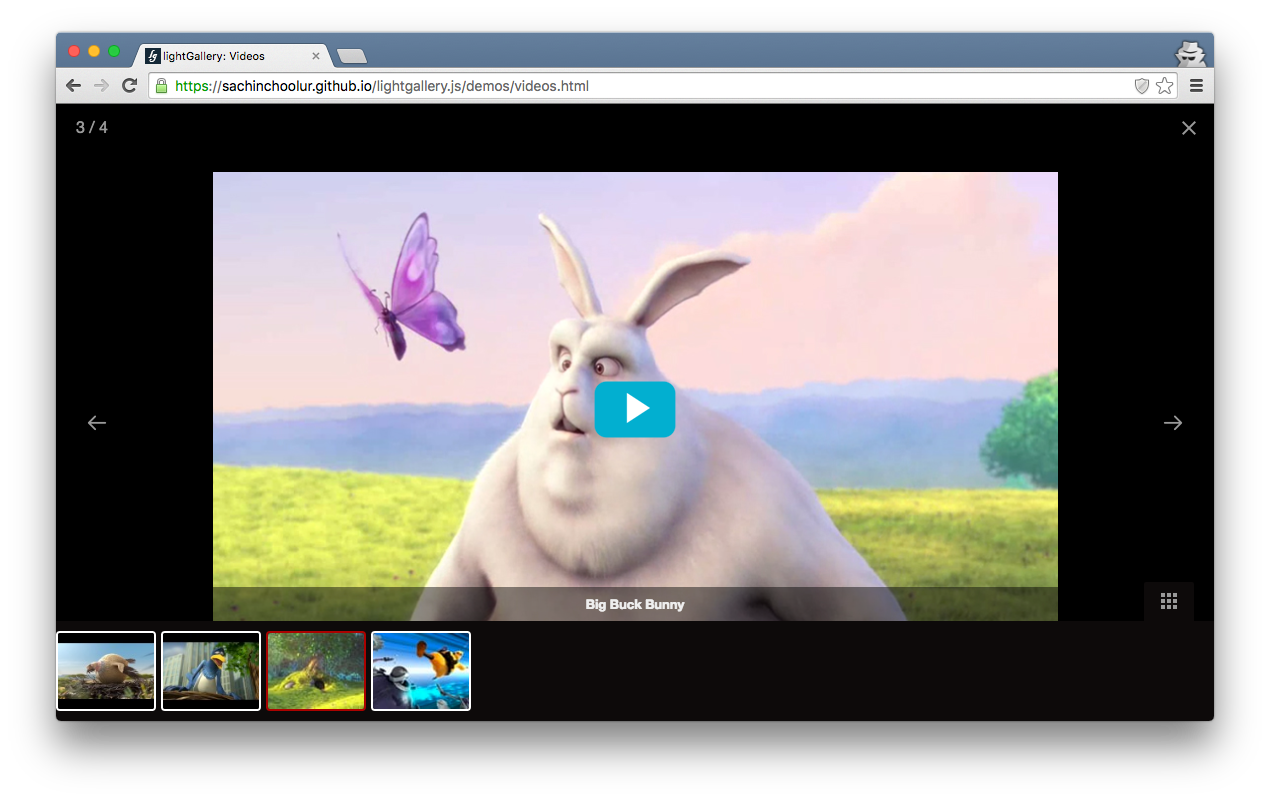Close the lightGallery overlay
Screen dimensions: 1270x801
click(x=1189, y=128)
